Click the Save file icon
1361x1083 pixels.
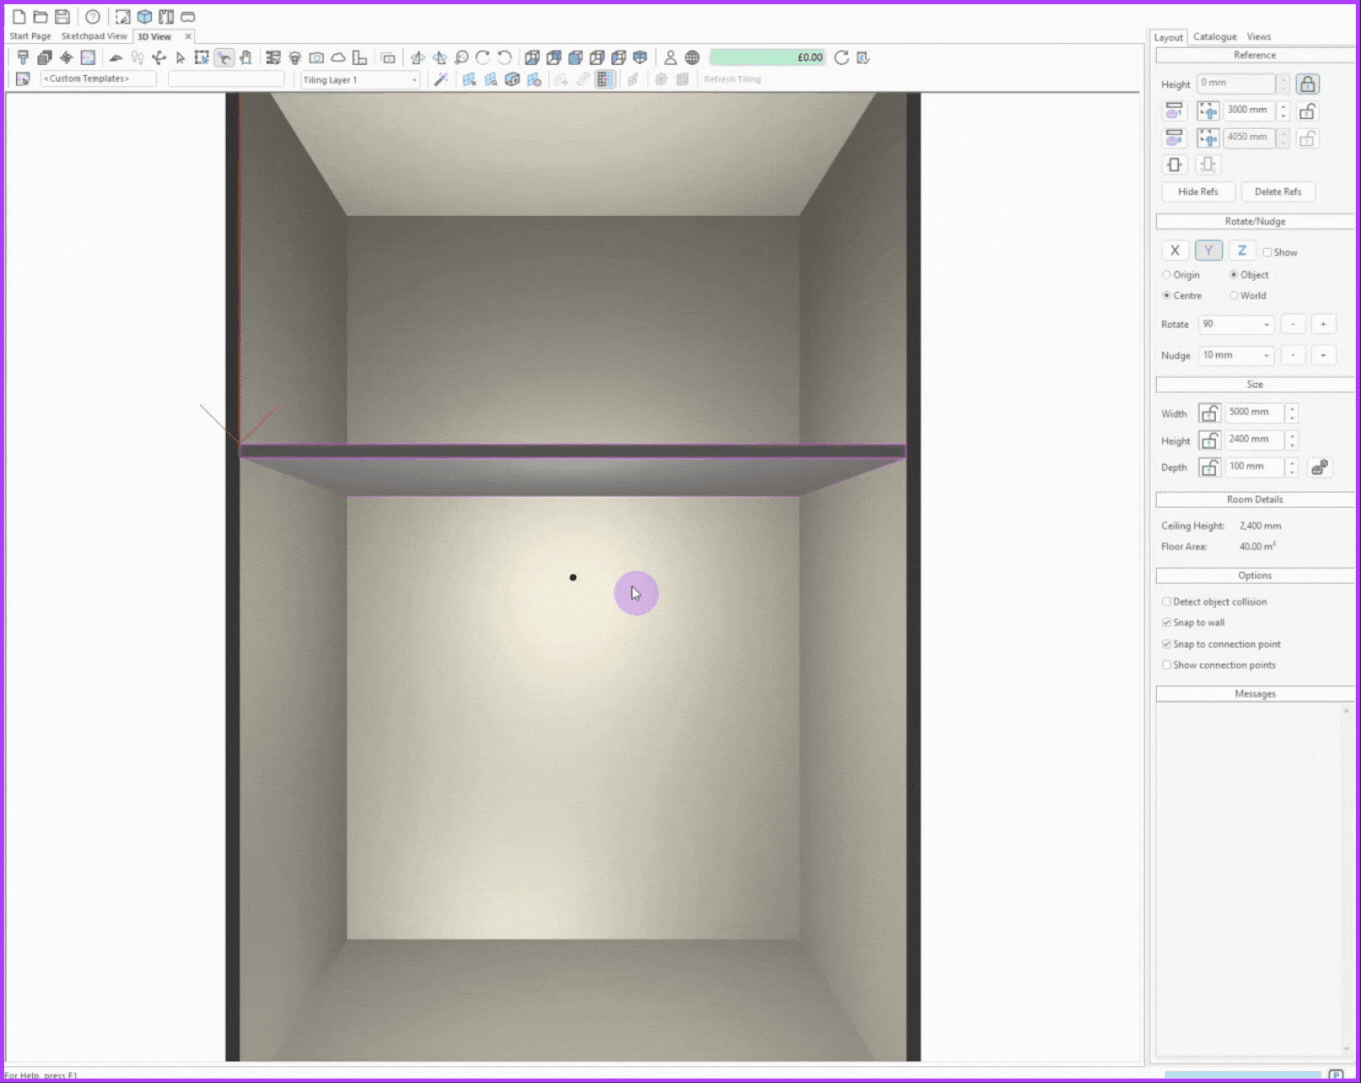[x=62, y=17]
